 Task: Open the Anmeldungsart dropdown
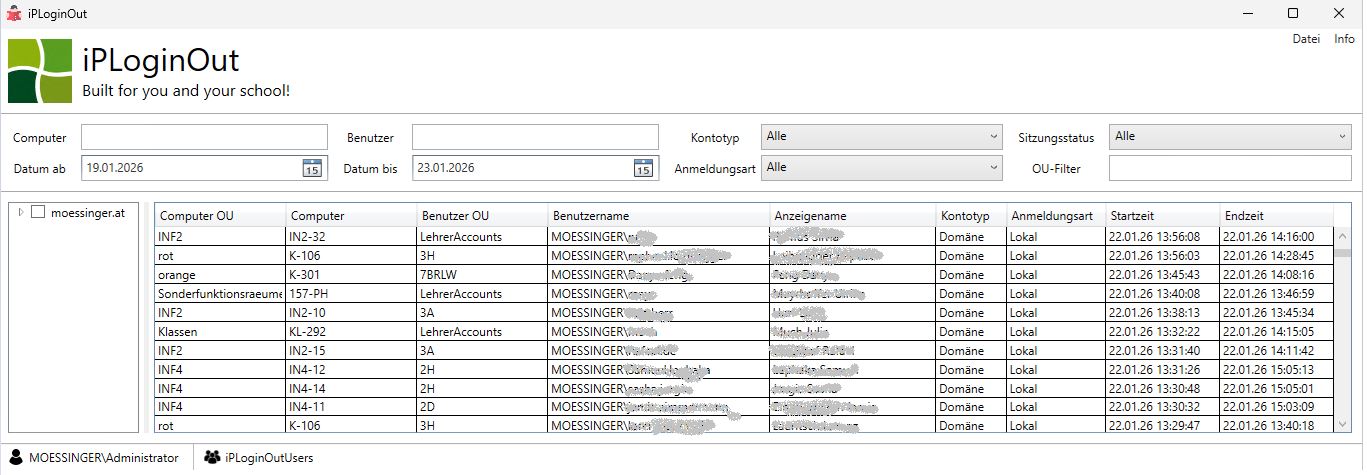[x=881, y=168]
